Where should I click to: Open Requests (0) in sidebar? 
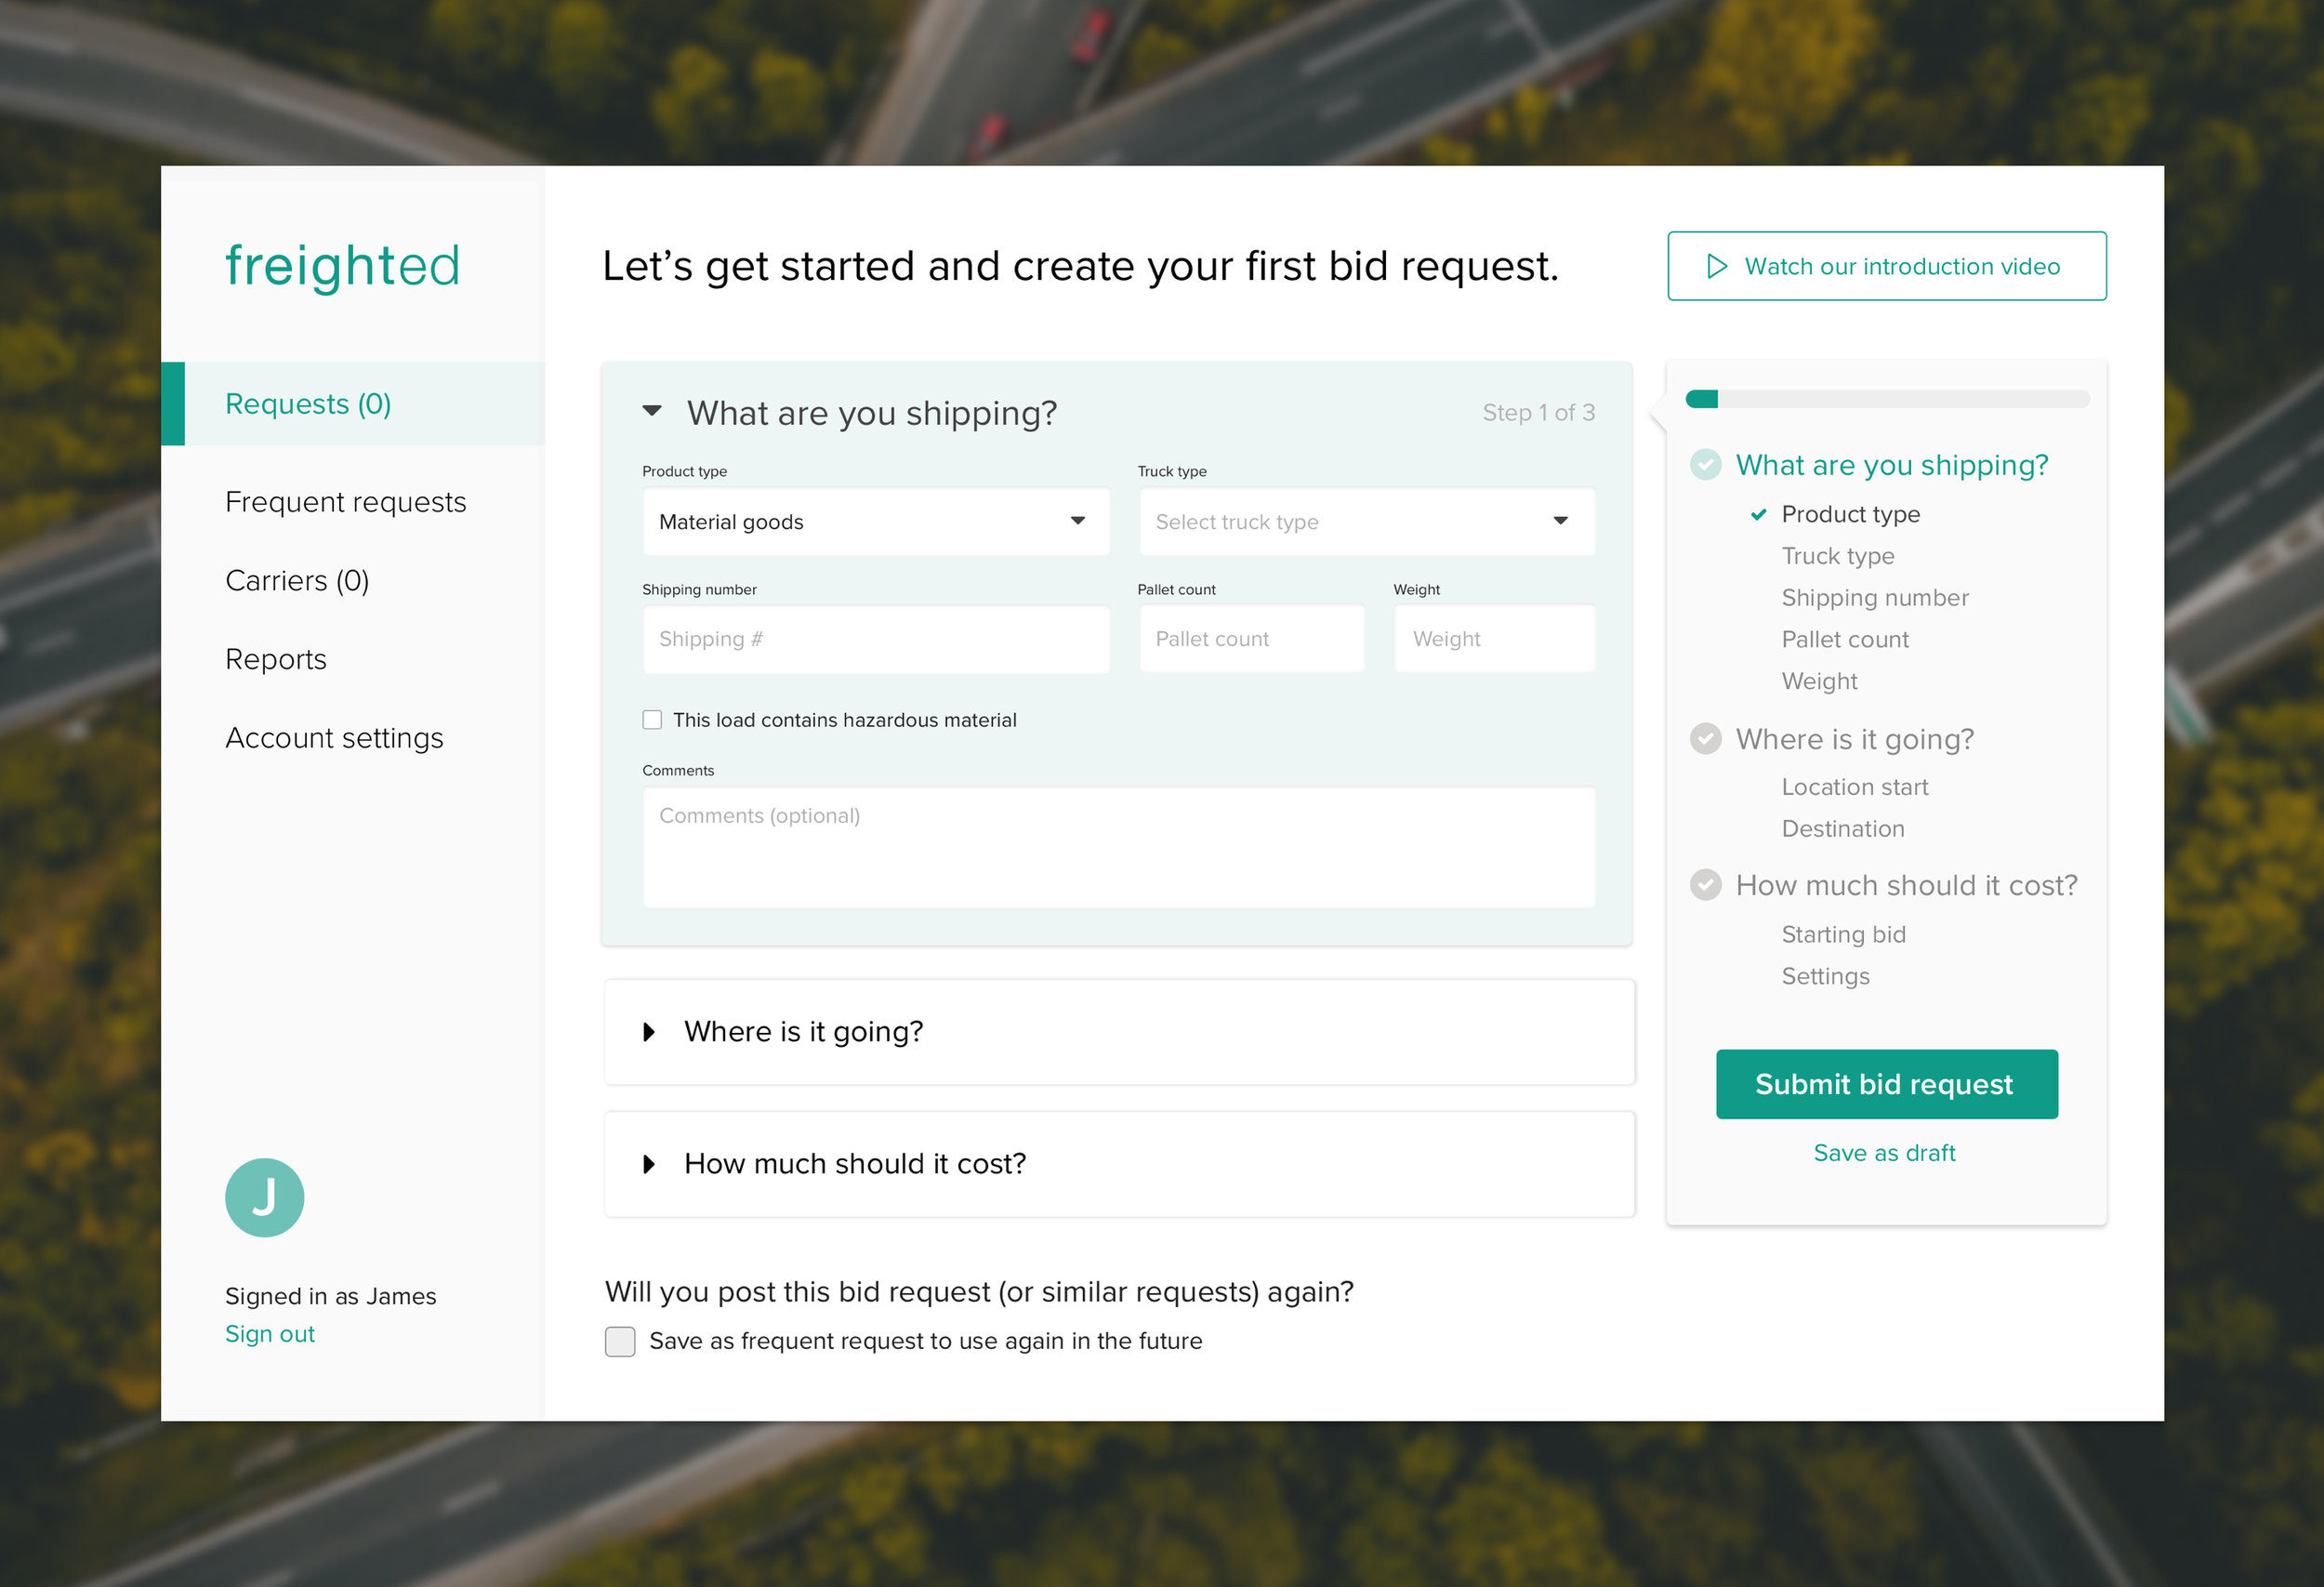(x=353, y=404)
